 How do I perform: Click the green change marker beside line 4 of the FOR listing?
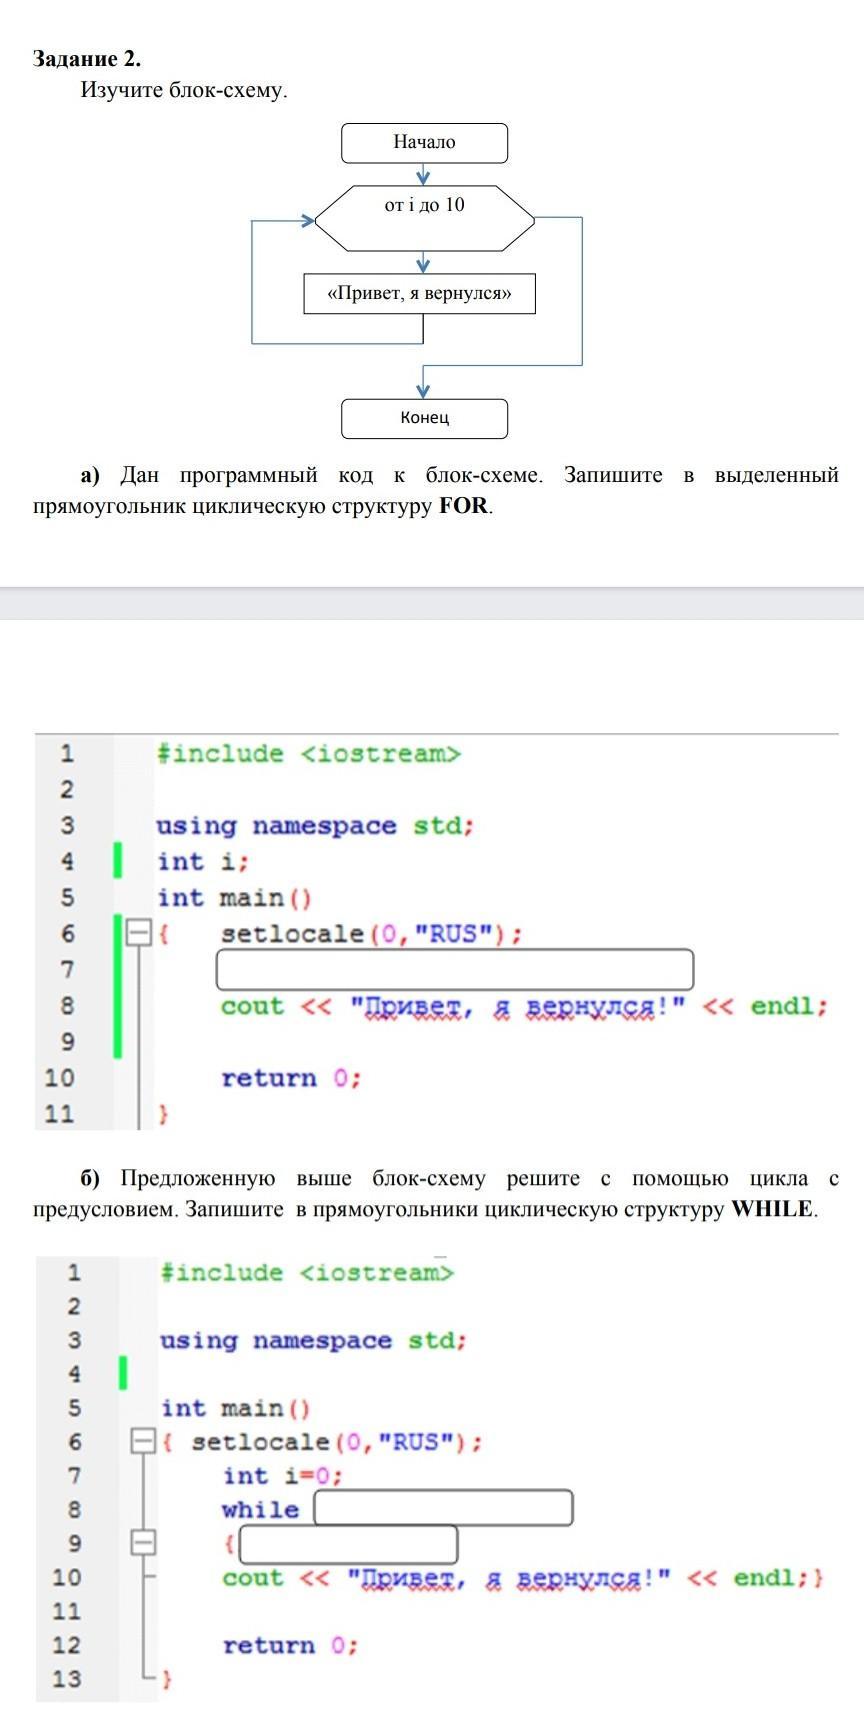tap(118, 861)
